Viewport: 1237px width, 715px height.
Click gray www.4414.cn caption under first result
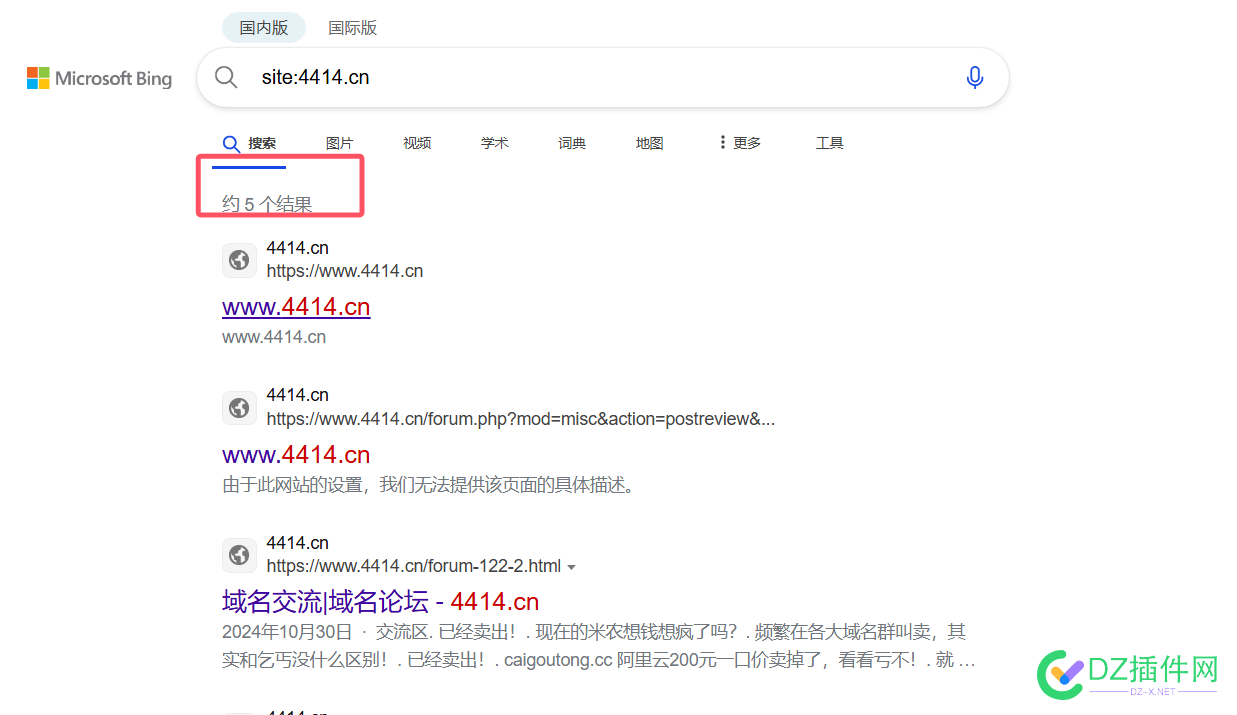274,337
